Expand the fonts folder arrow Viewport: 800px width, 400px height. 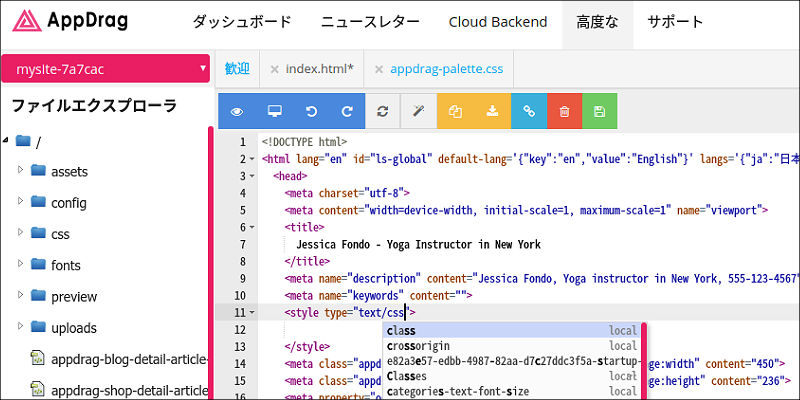(20, 263)
